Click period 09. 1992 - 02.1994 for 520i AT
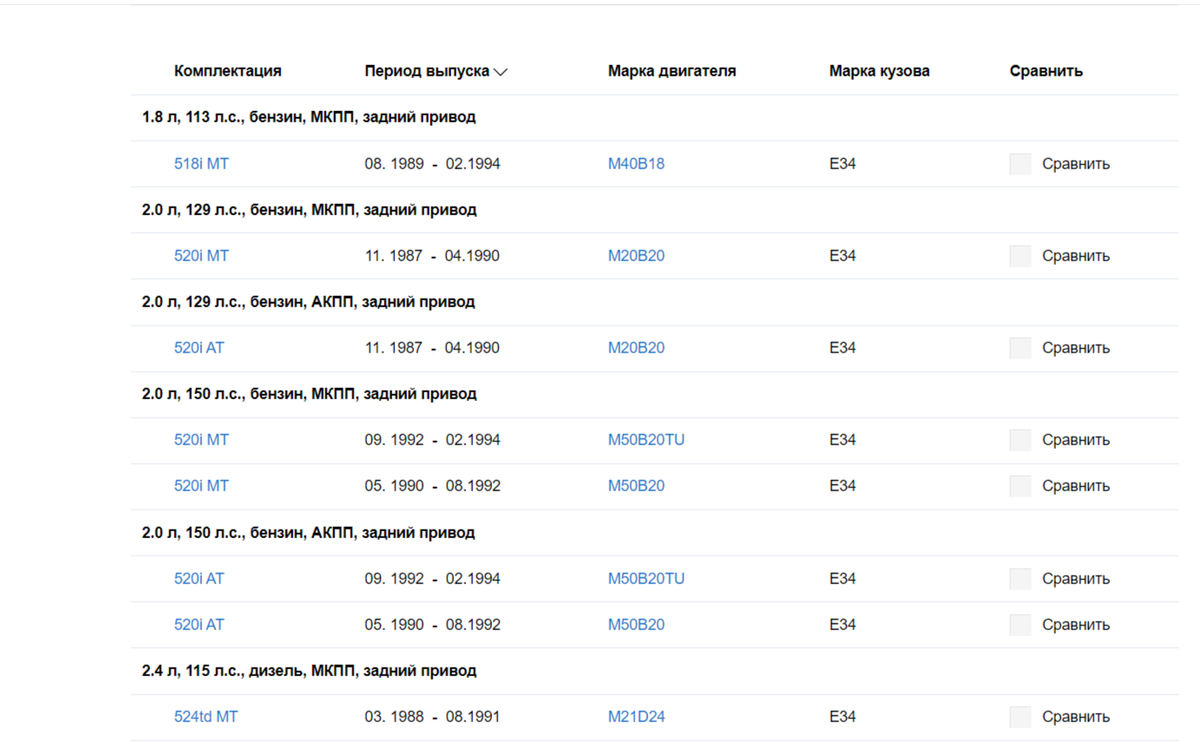 tap(432, 579)
